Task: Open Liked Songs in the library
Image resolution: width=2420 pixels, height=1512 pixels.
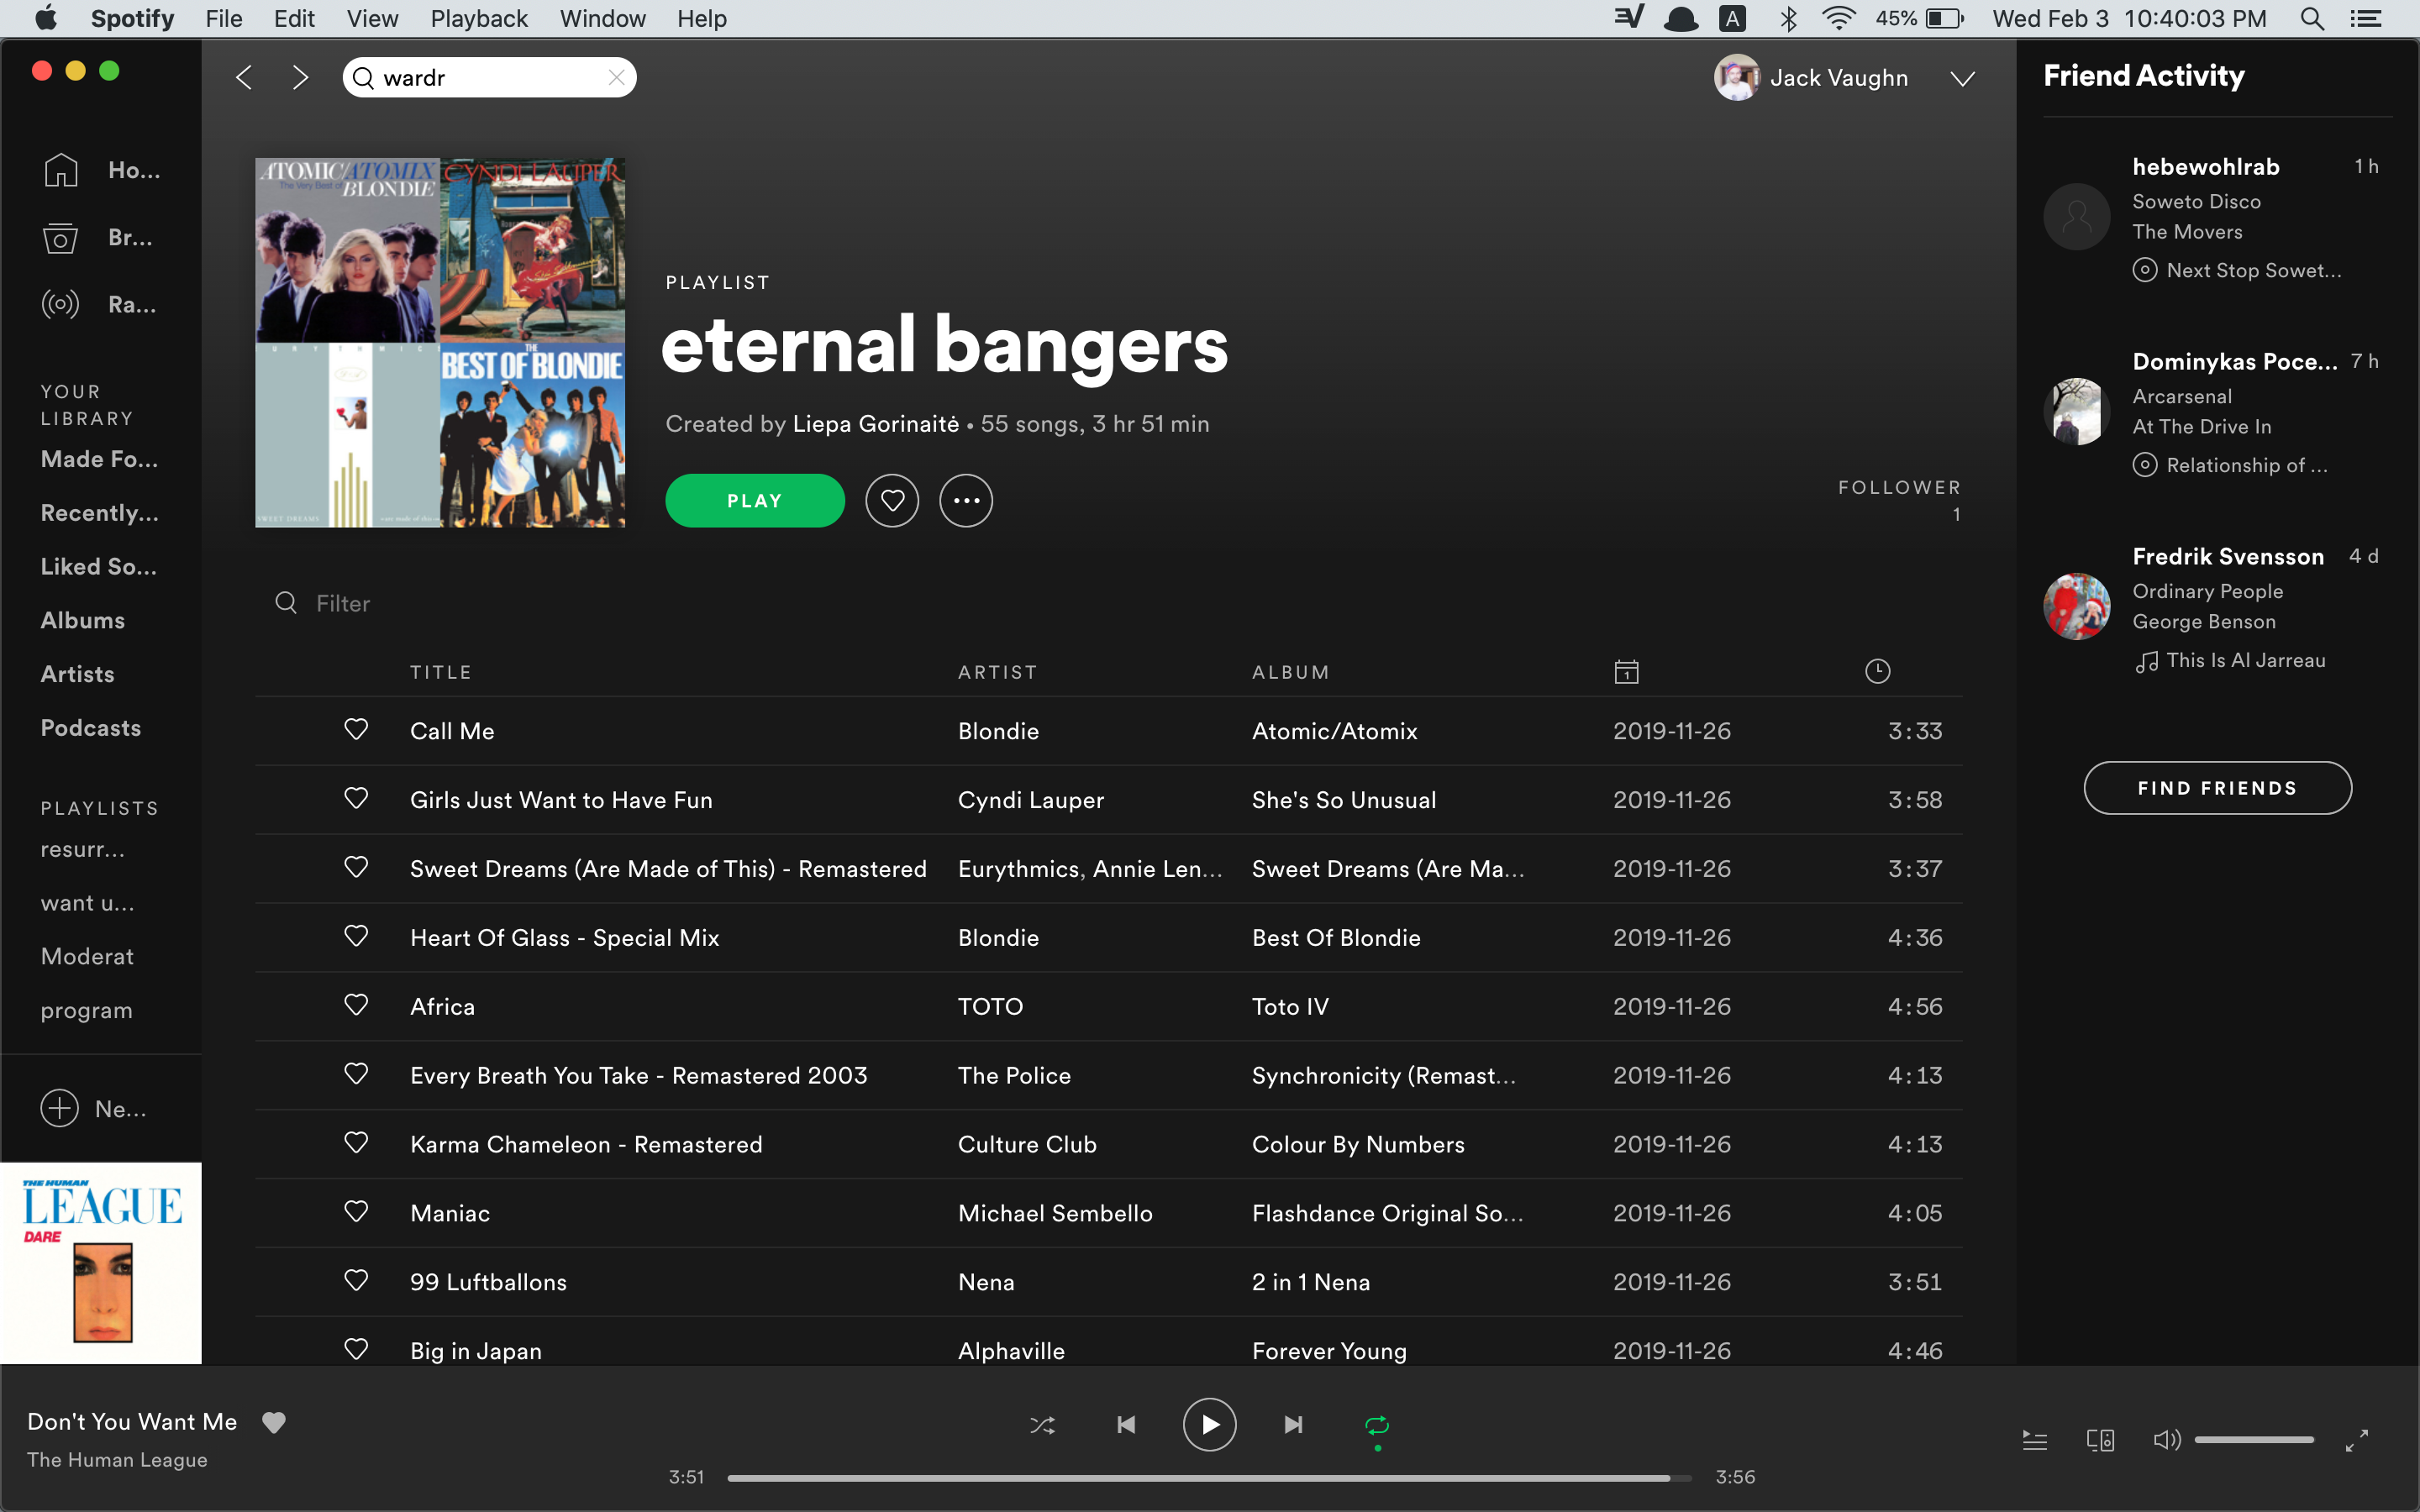Action: coord(99,566)
